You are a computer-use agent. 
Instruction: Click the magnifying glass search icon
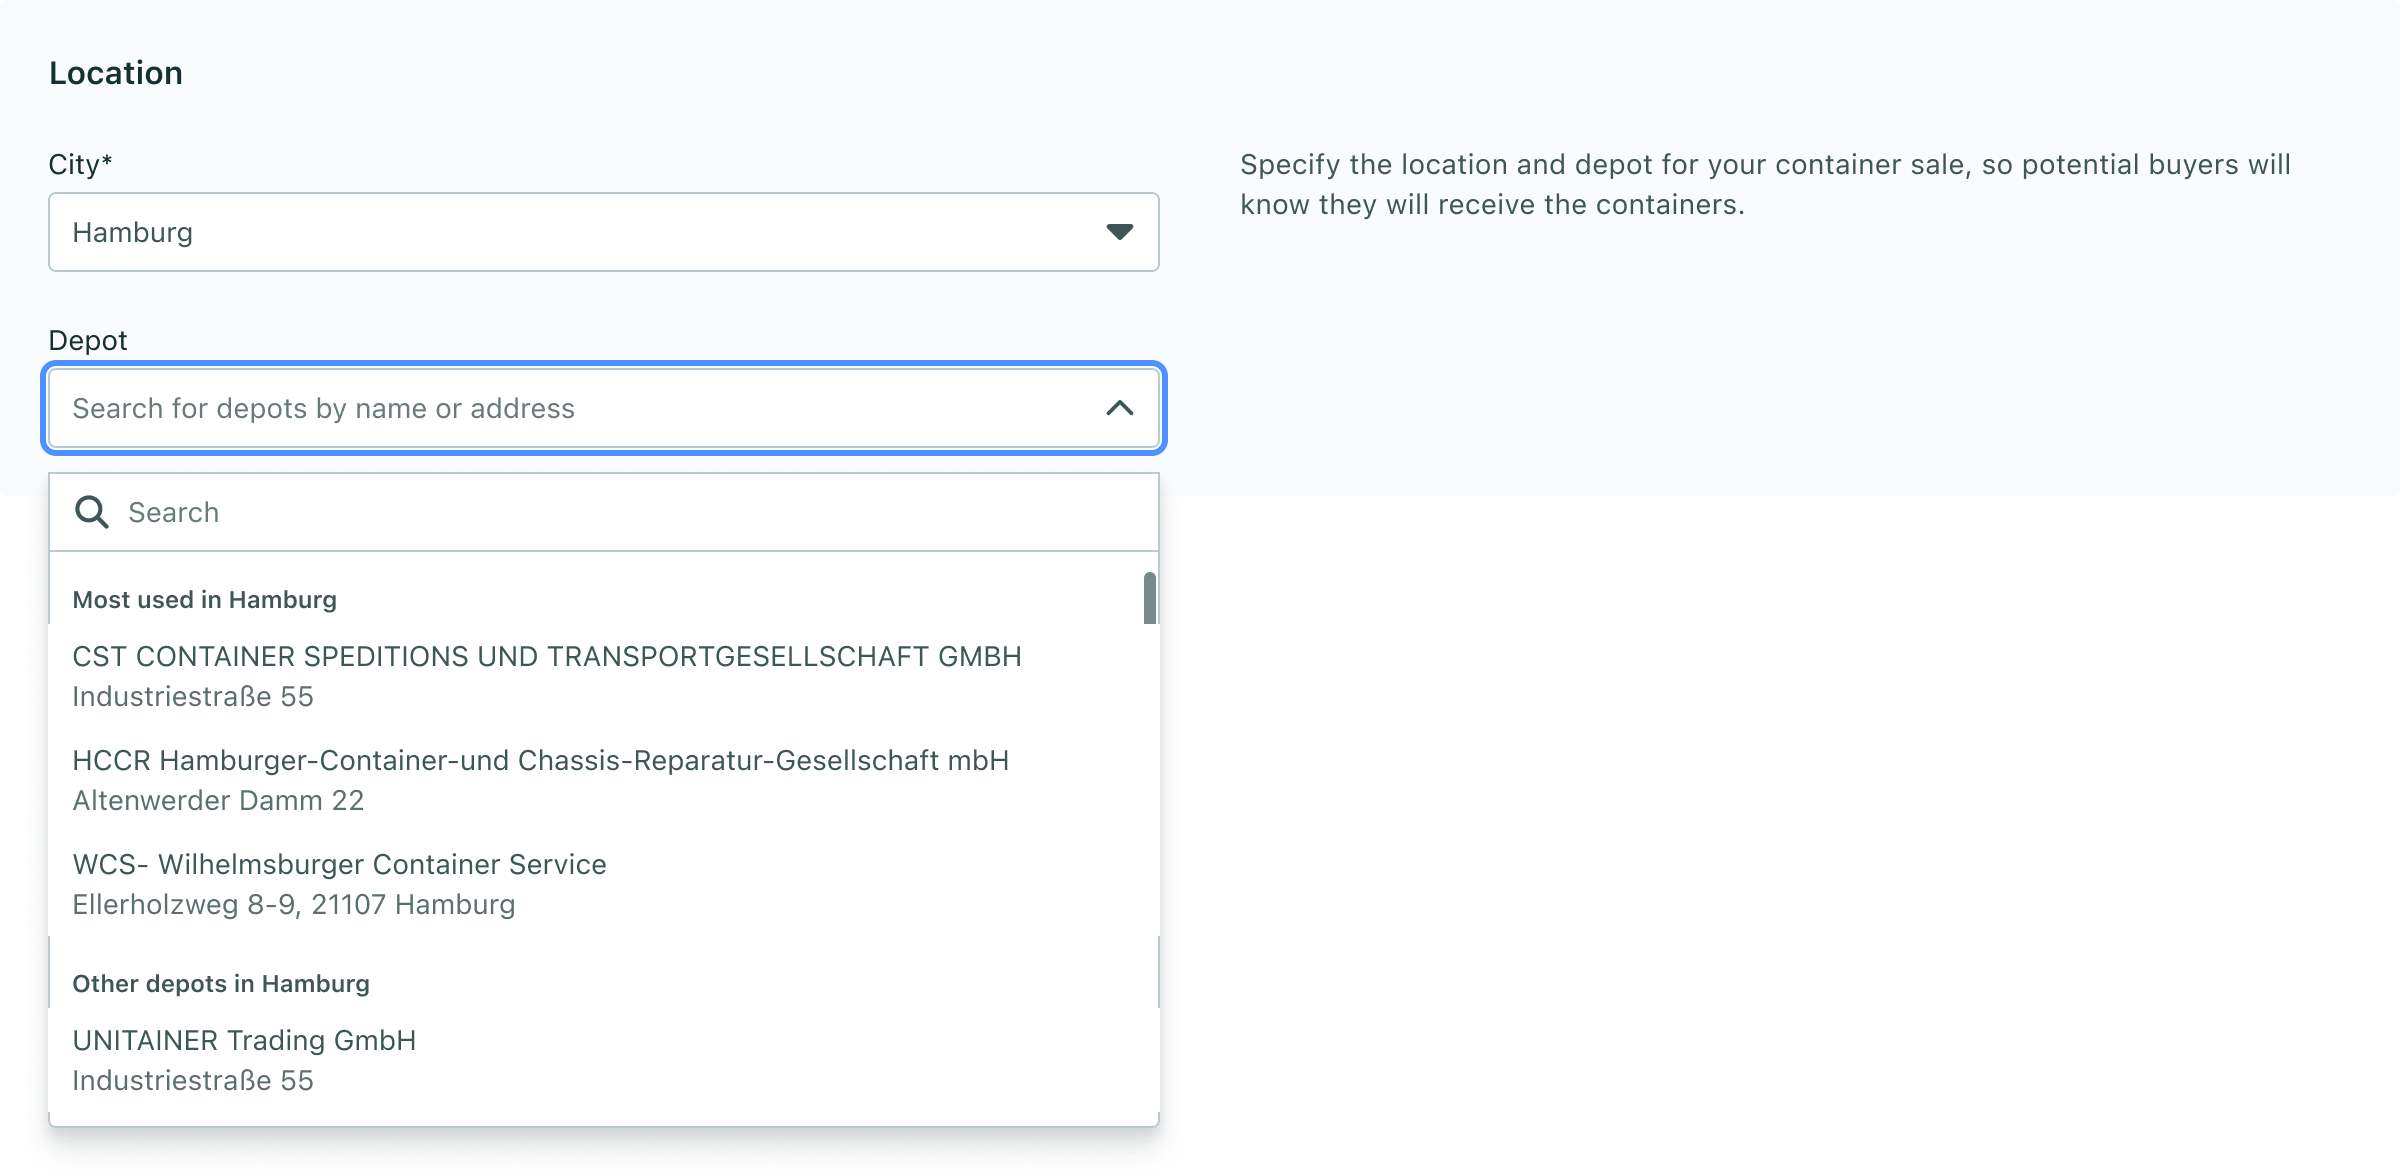[92, 512]
